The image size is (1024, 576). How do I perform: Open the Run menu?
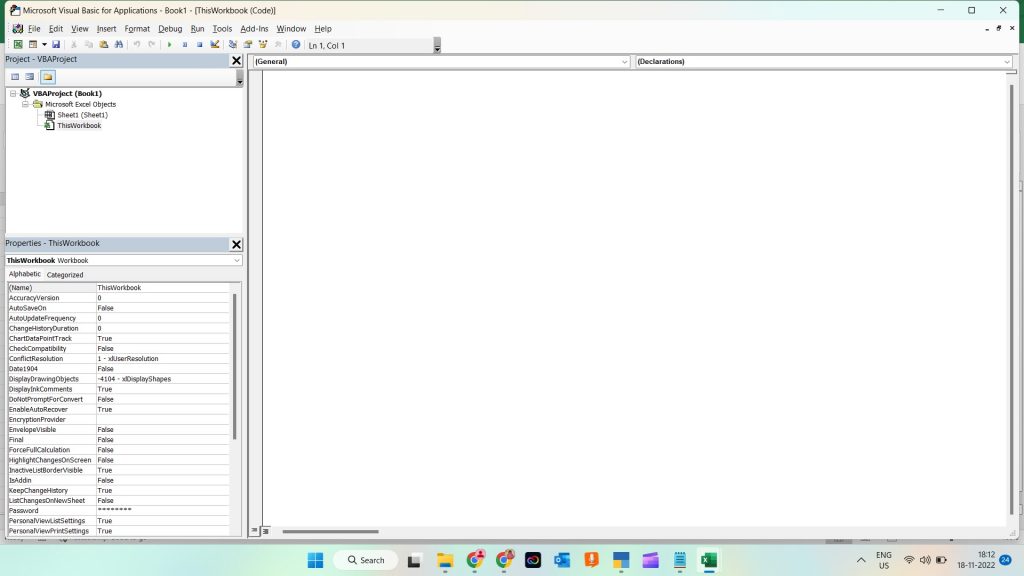197,29
